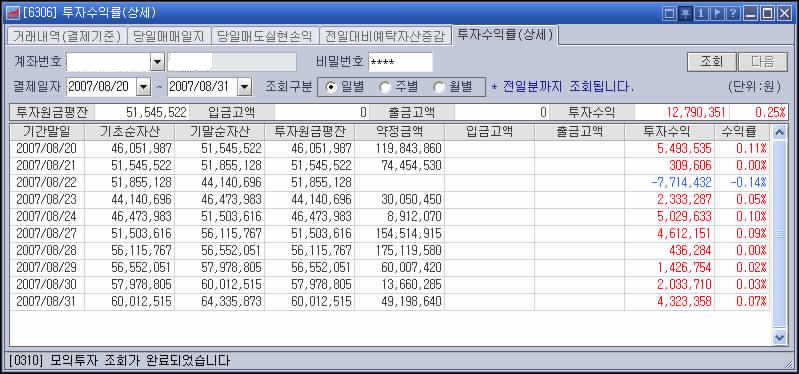Click the 조회 search button
This screenshot has height=374, width=799.
tap(711, 62)
